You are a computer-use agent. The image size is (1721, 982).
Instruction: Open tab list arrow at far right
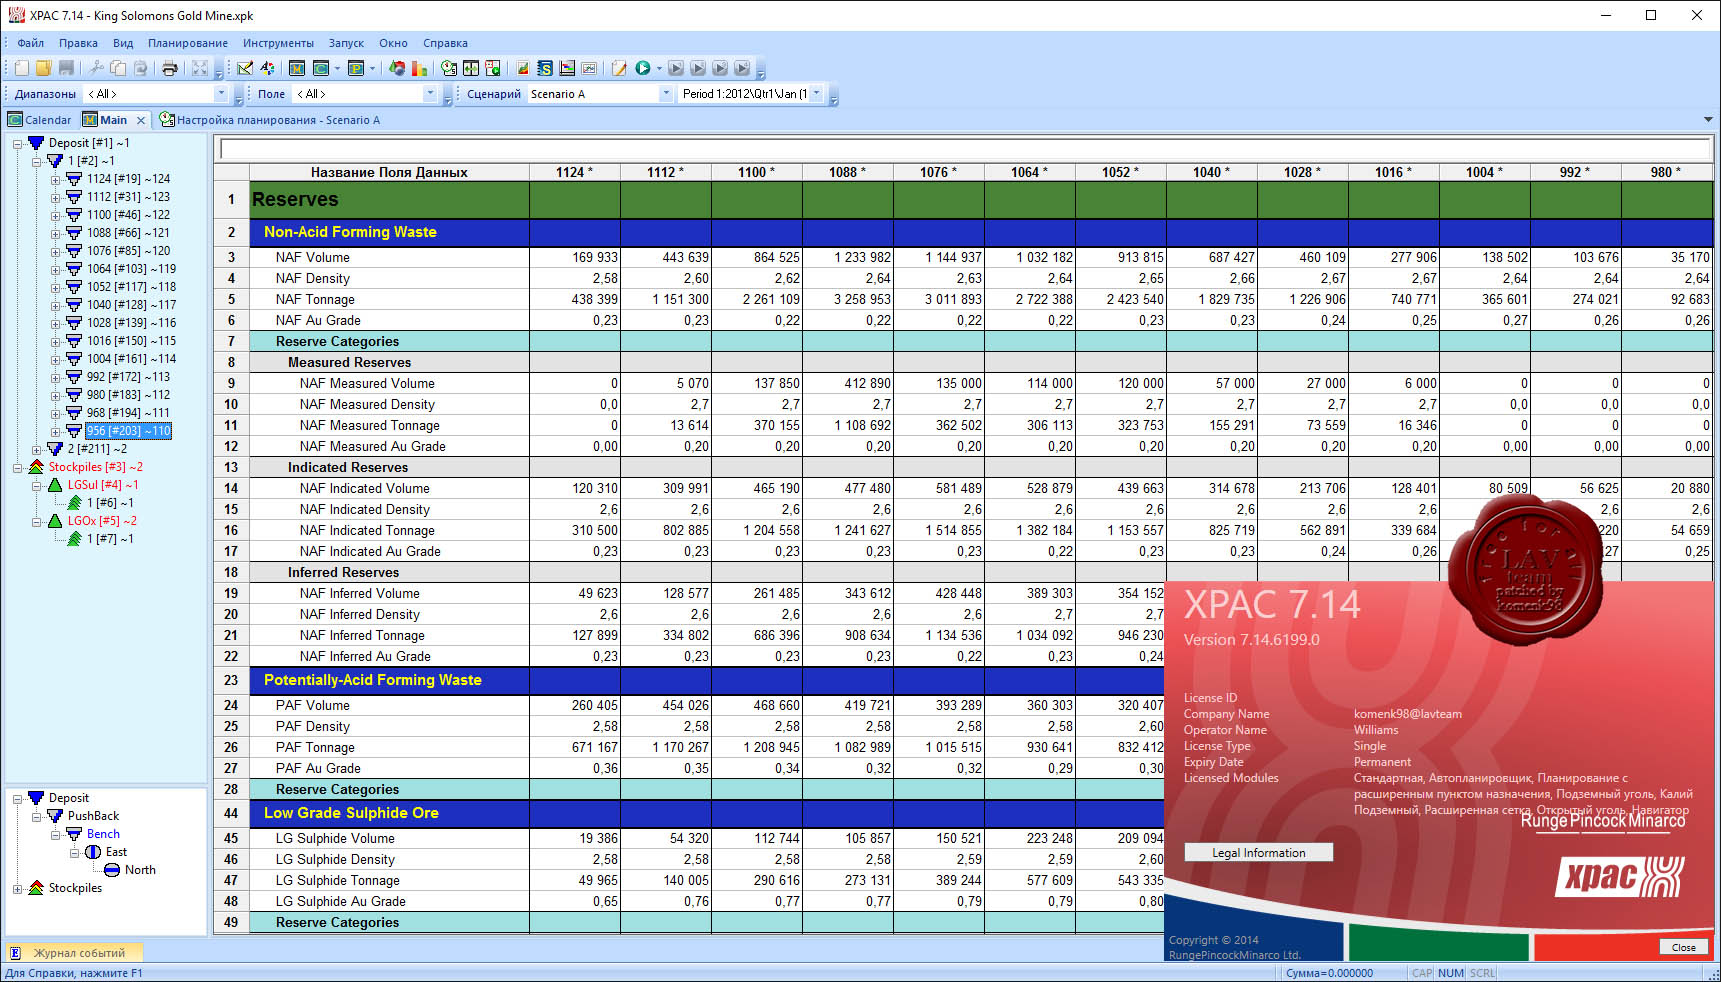pyautogui.click(x=1707, y=120)
